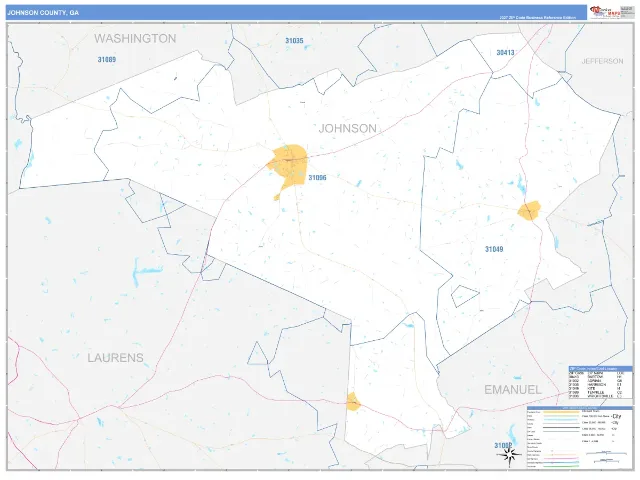This screenshot has width=640, height=480.
Task: Click ZIP code label 31035
Action: click(294, 41)
